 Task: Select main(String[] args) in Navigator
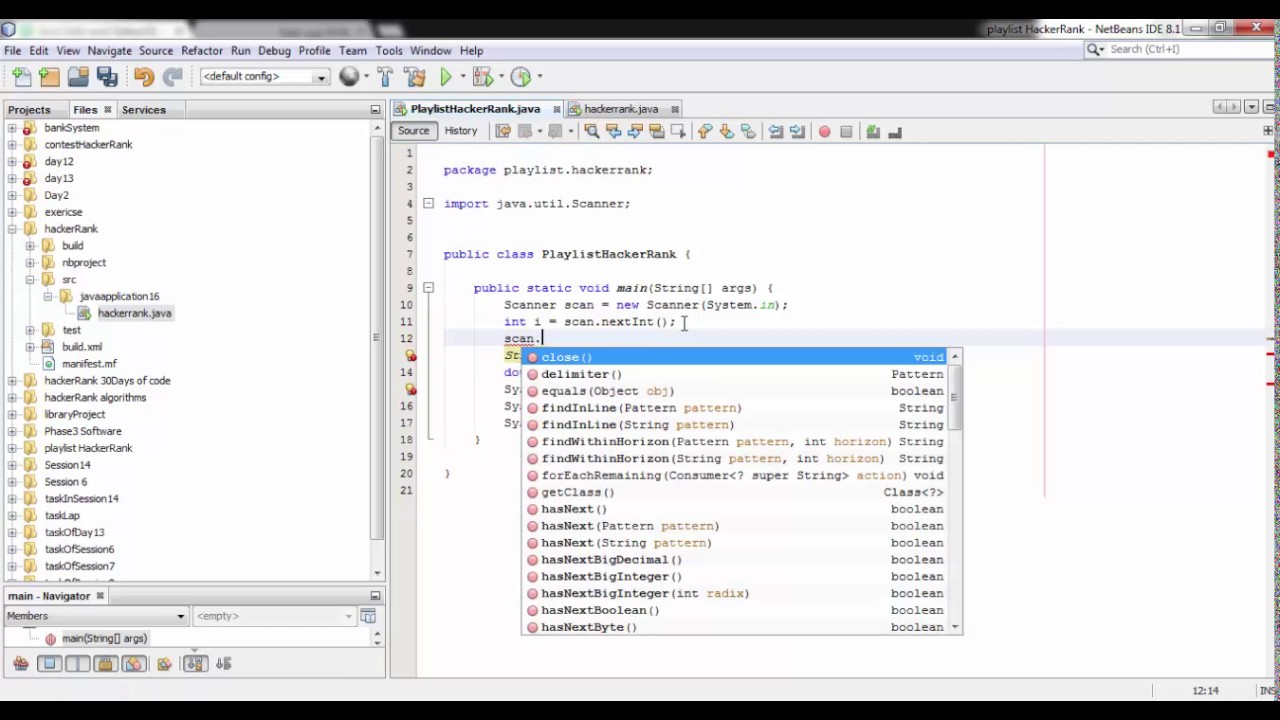click(x=104, y=638)
